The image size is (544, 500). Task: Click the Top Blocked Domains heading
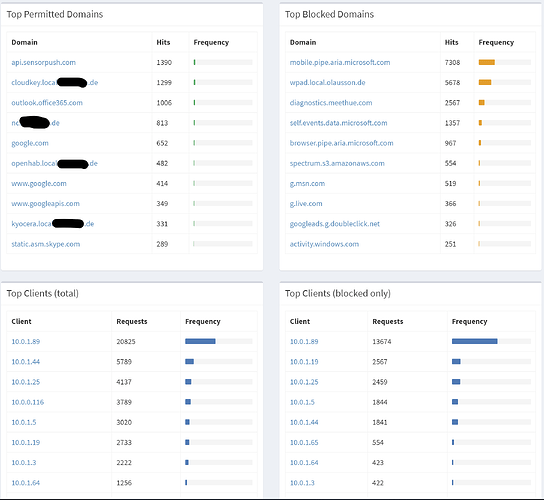(330, 14)
